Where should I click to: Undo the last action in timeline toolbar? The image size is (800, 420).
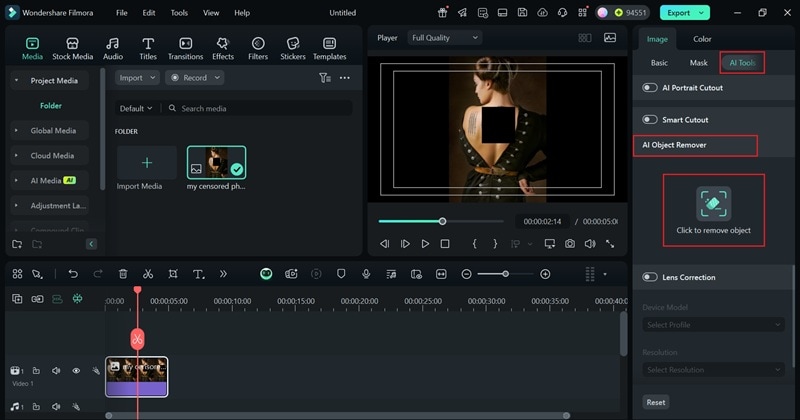click(x=73, y=274)
